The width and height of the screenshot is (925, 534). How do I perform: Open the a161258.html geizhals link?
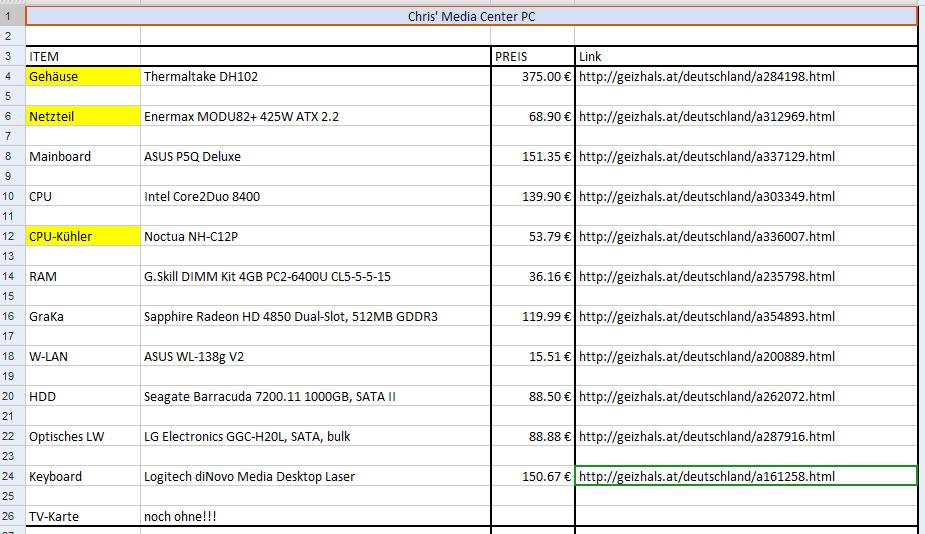707,477
